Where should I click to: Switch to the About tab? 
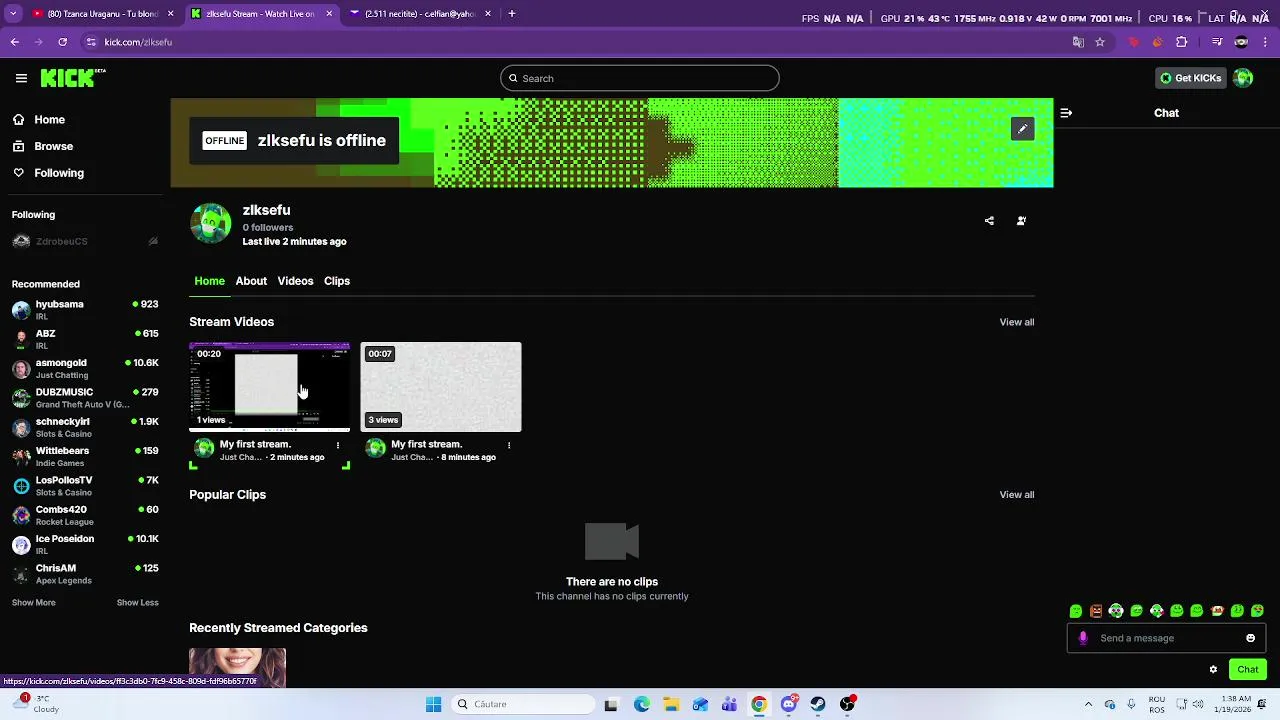tap(251, 281)
